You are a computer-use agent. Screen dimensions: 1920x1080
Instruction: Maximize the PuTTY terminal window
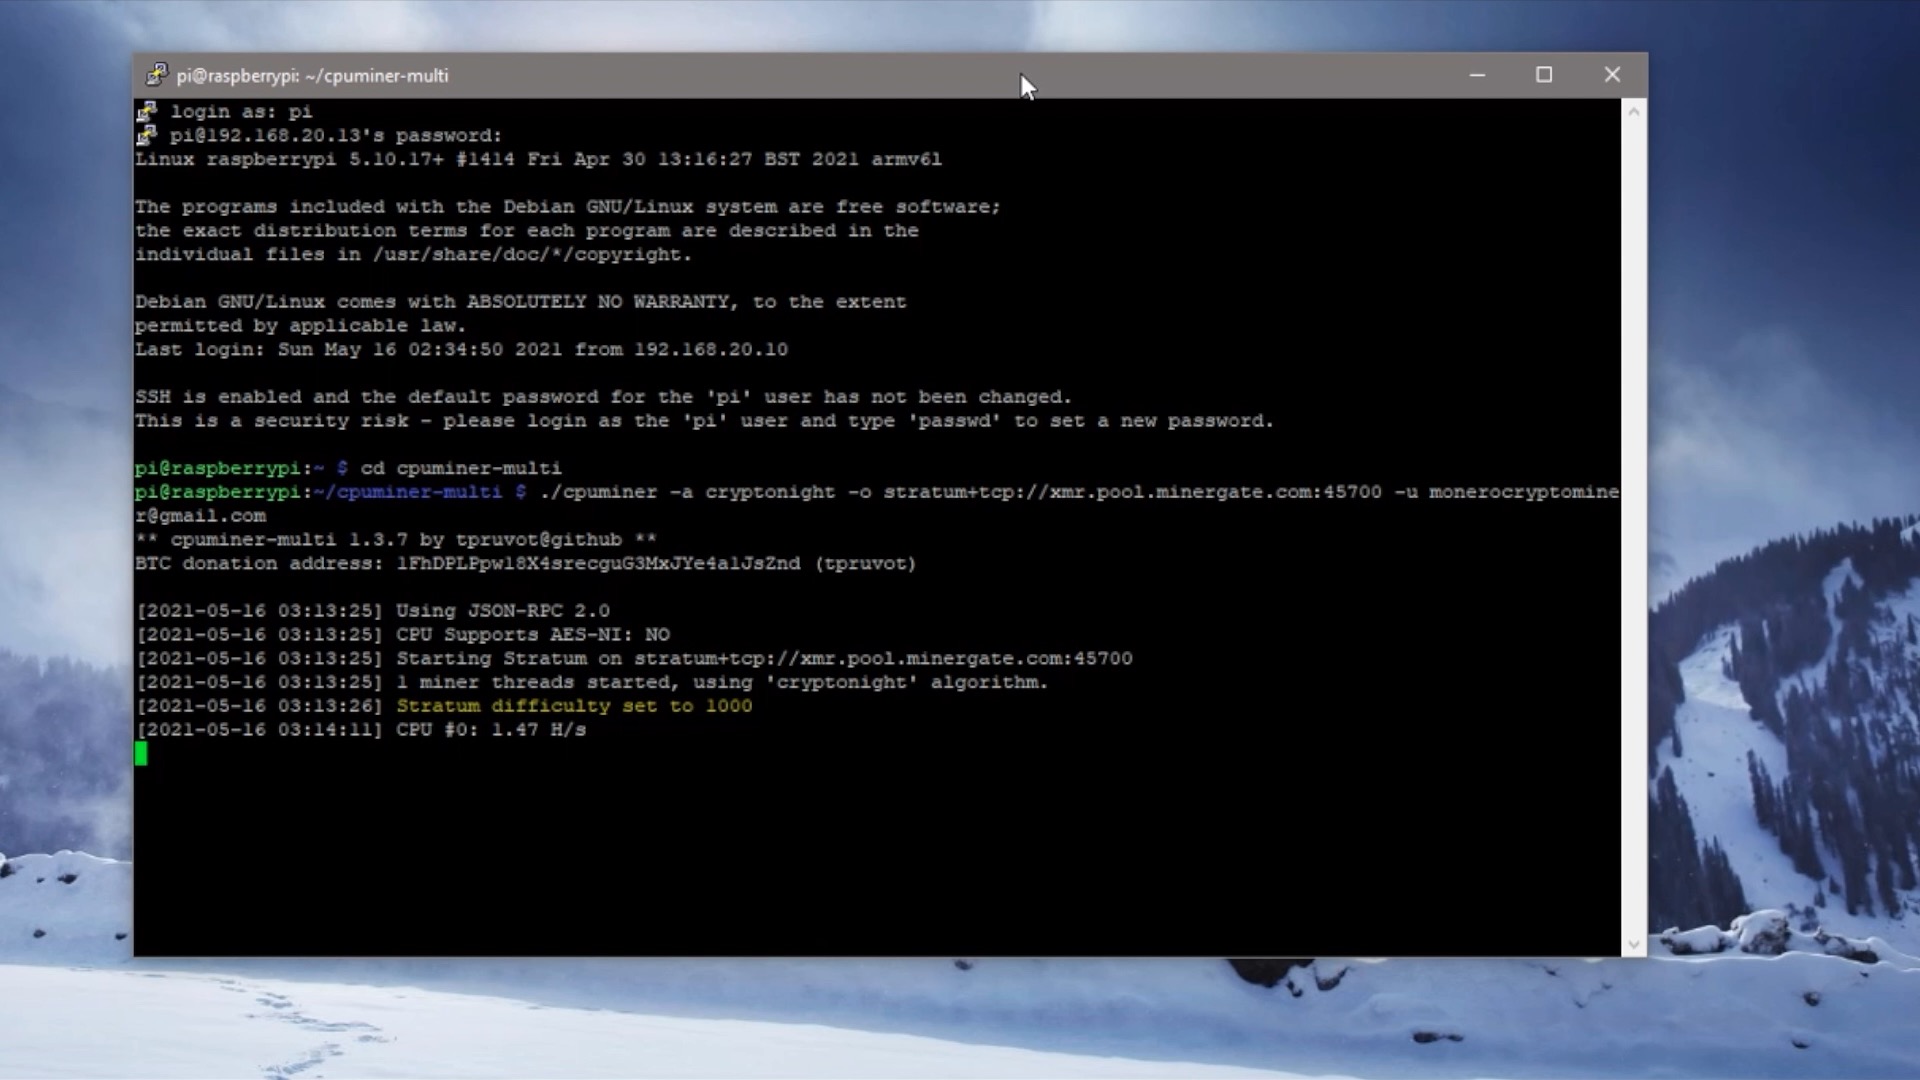(x=1544, y=75)
